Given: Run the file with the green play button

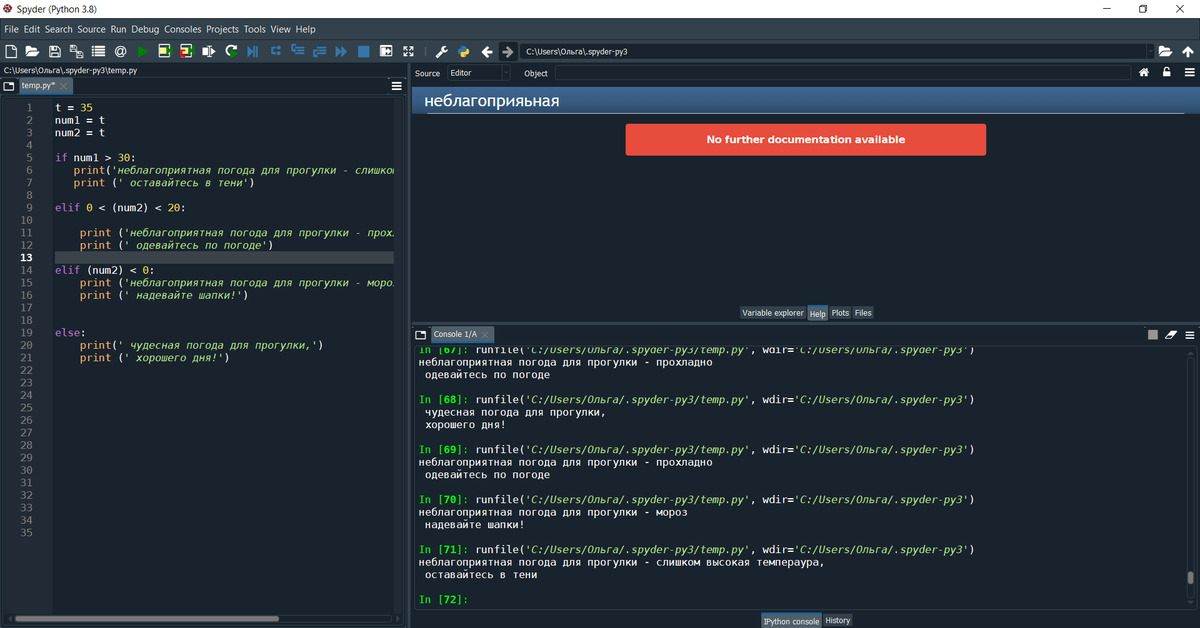Looking at the screenshot, I should tap(142, 51).
